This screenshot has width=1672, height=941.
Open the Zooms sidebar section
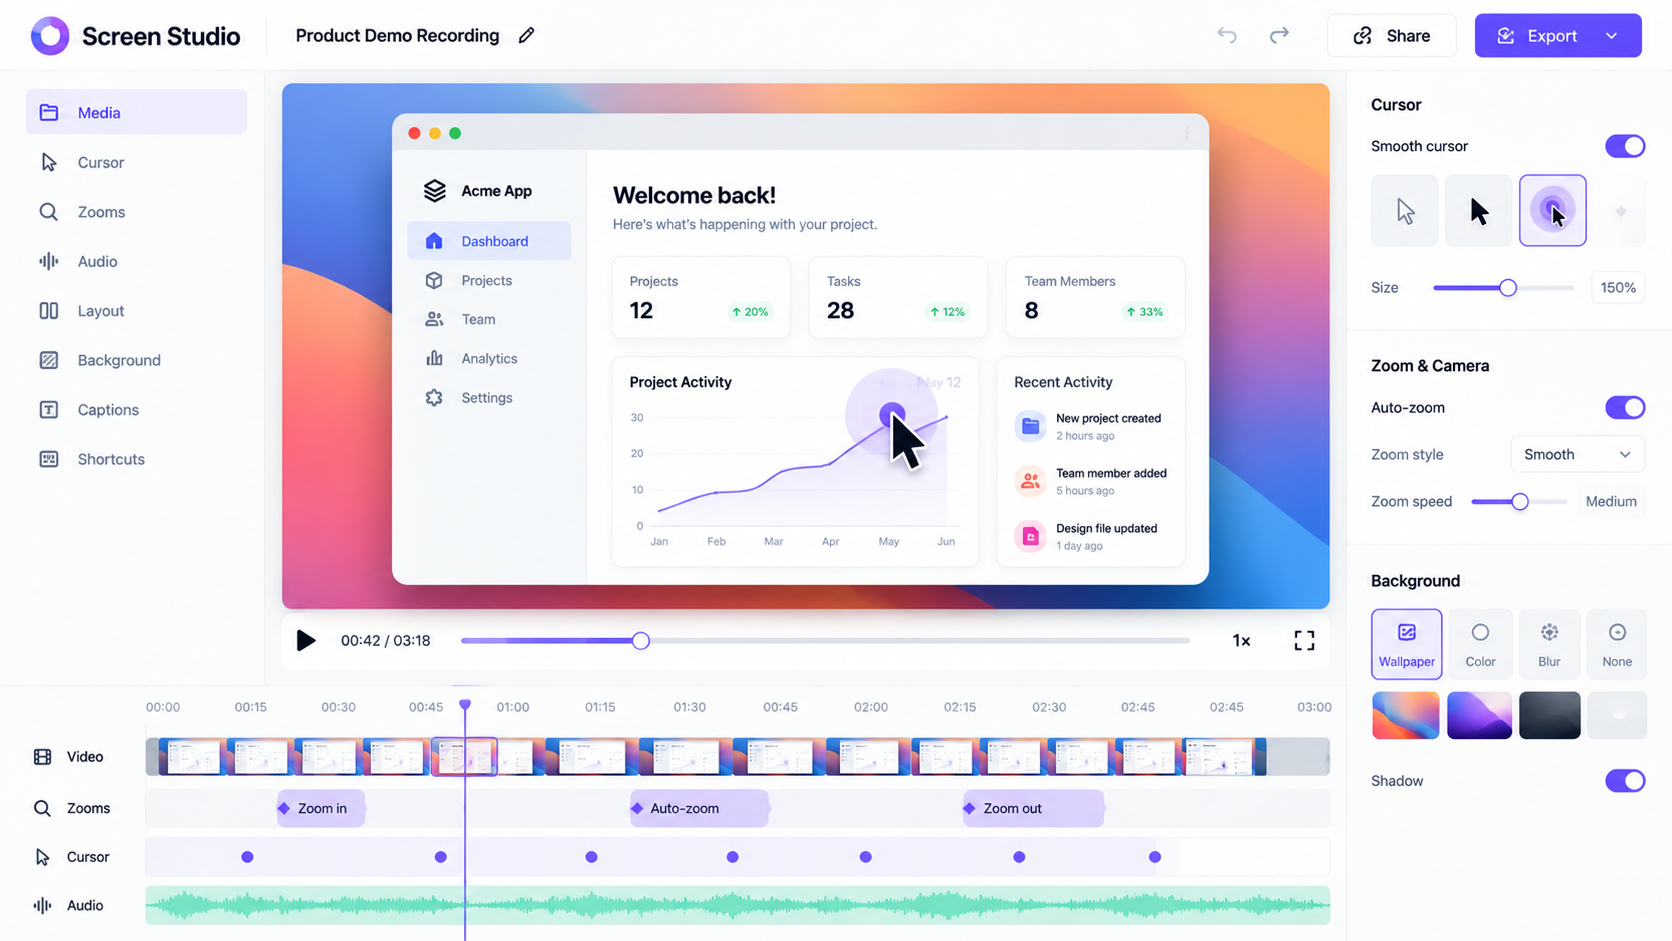137,212
